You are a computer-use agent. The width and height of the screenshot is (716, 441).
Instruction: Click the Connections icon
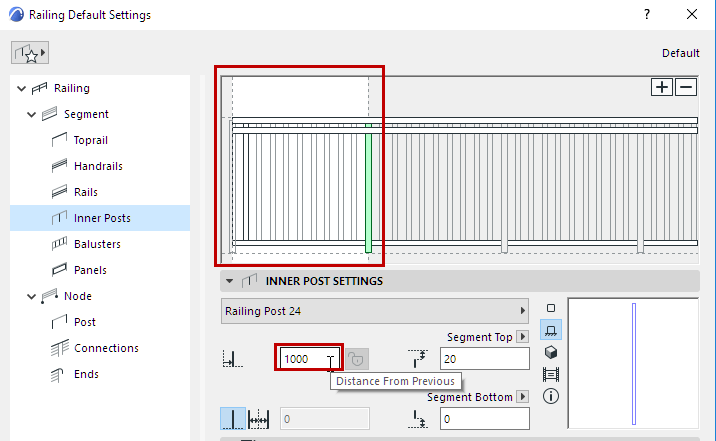click(x=59, y=348)
